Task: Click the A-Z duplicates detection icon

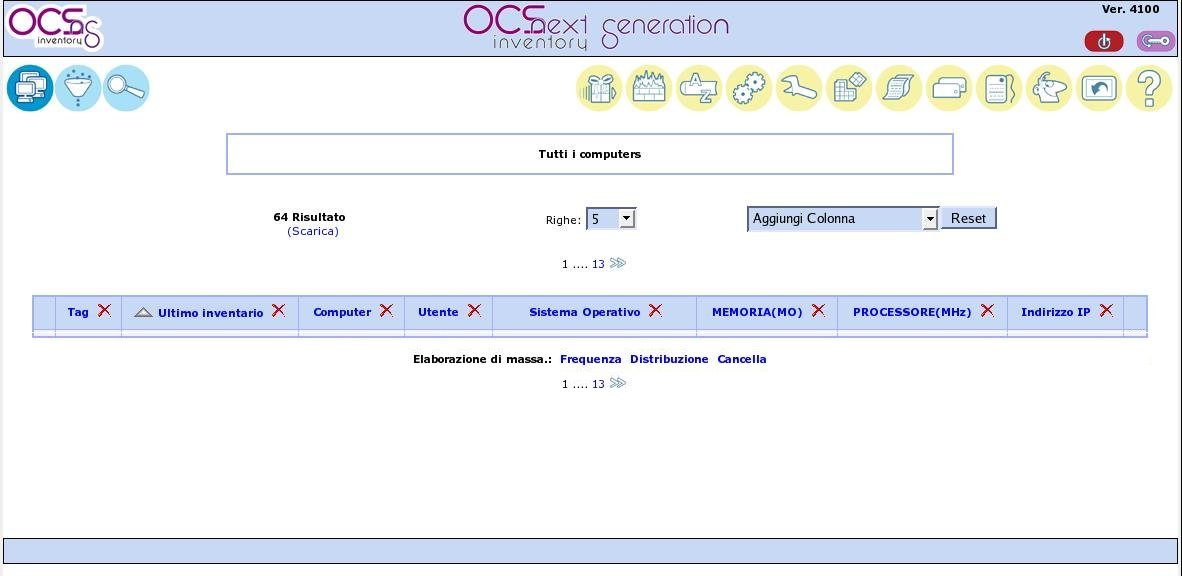Action: 698,88
